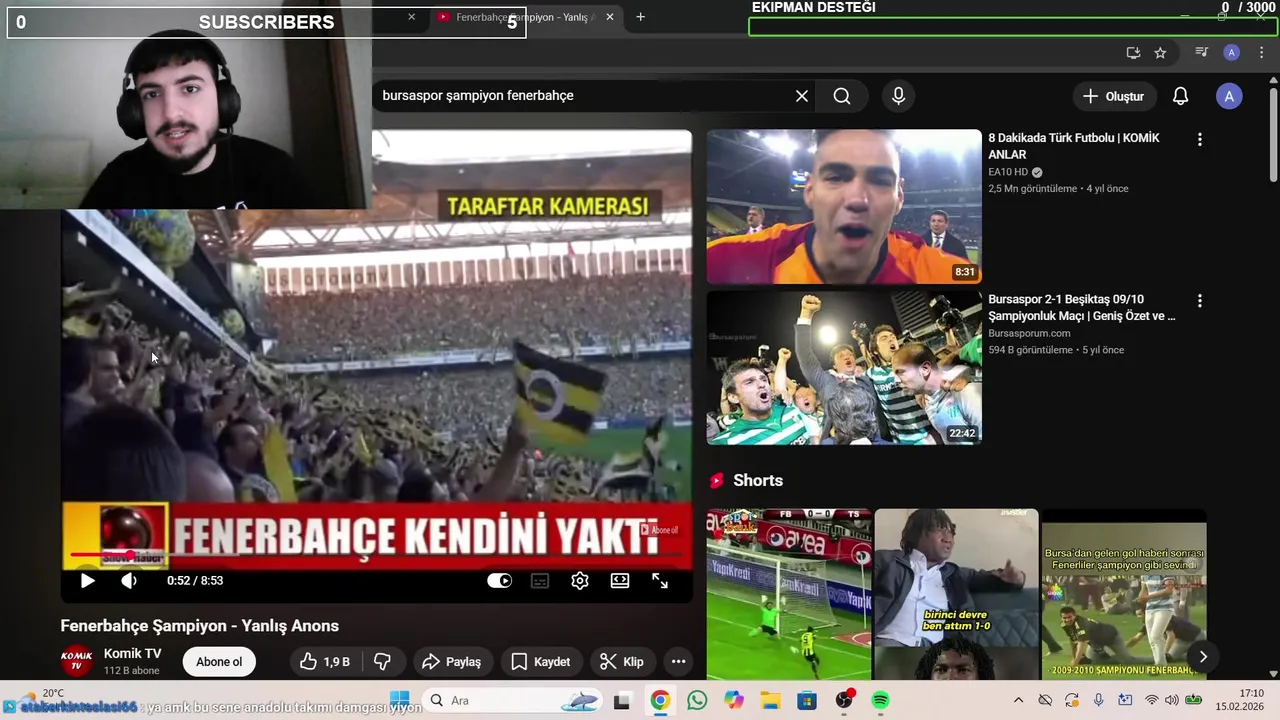Clear the YouTube search box text
The width and height of the screenshot is (1280, 720).
tap(802, 96)
